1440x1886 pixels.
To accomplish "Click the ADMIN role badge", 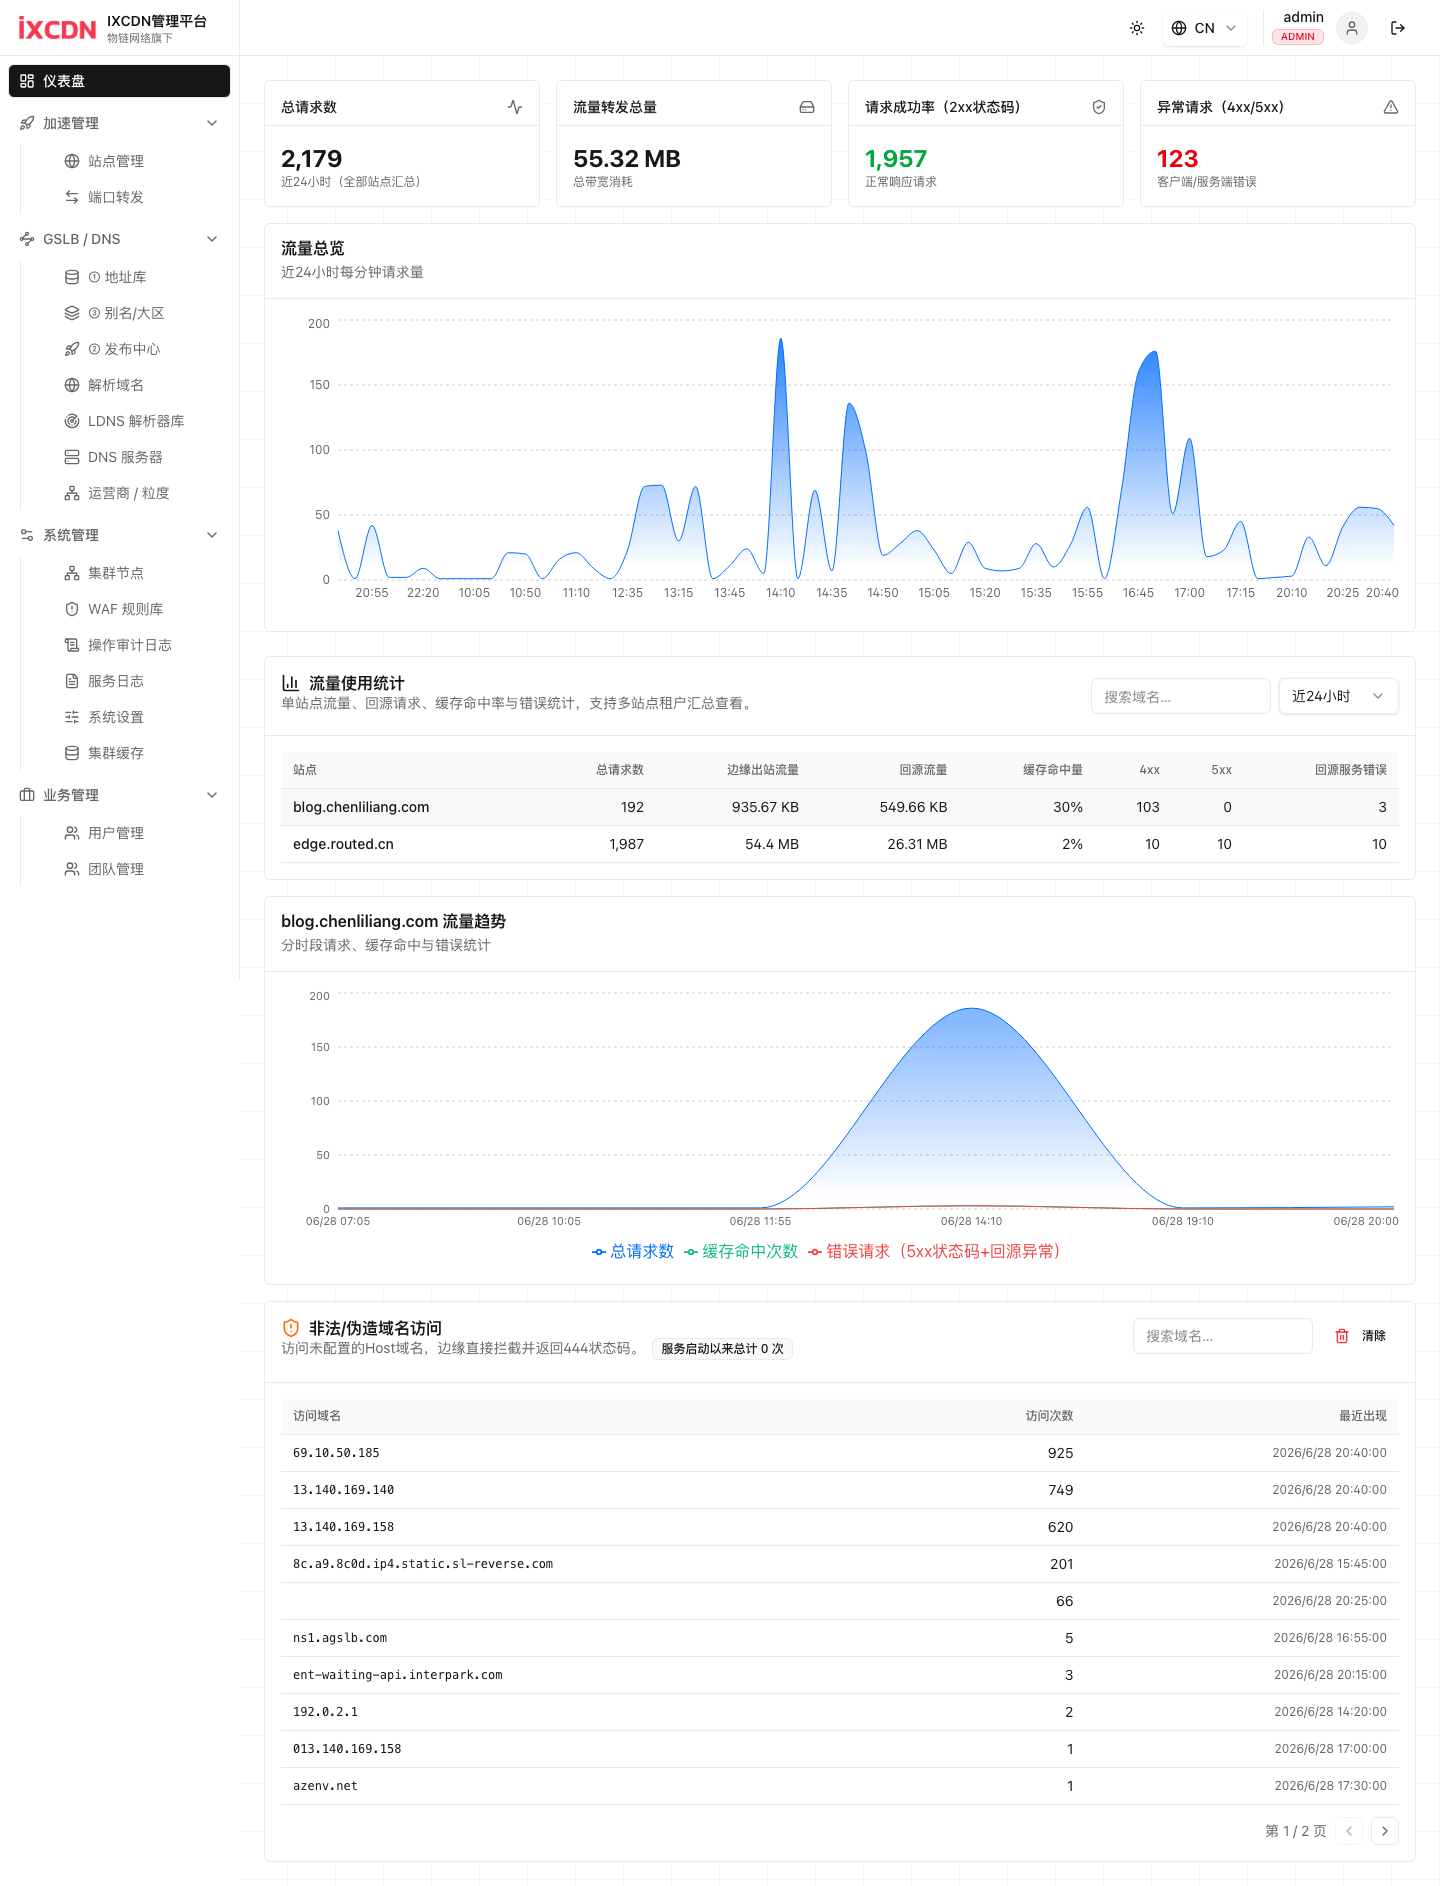I will point(1297,37).
